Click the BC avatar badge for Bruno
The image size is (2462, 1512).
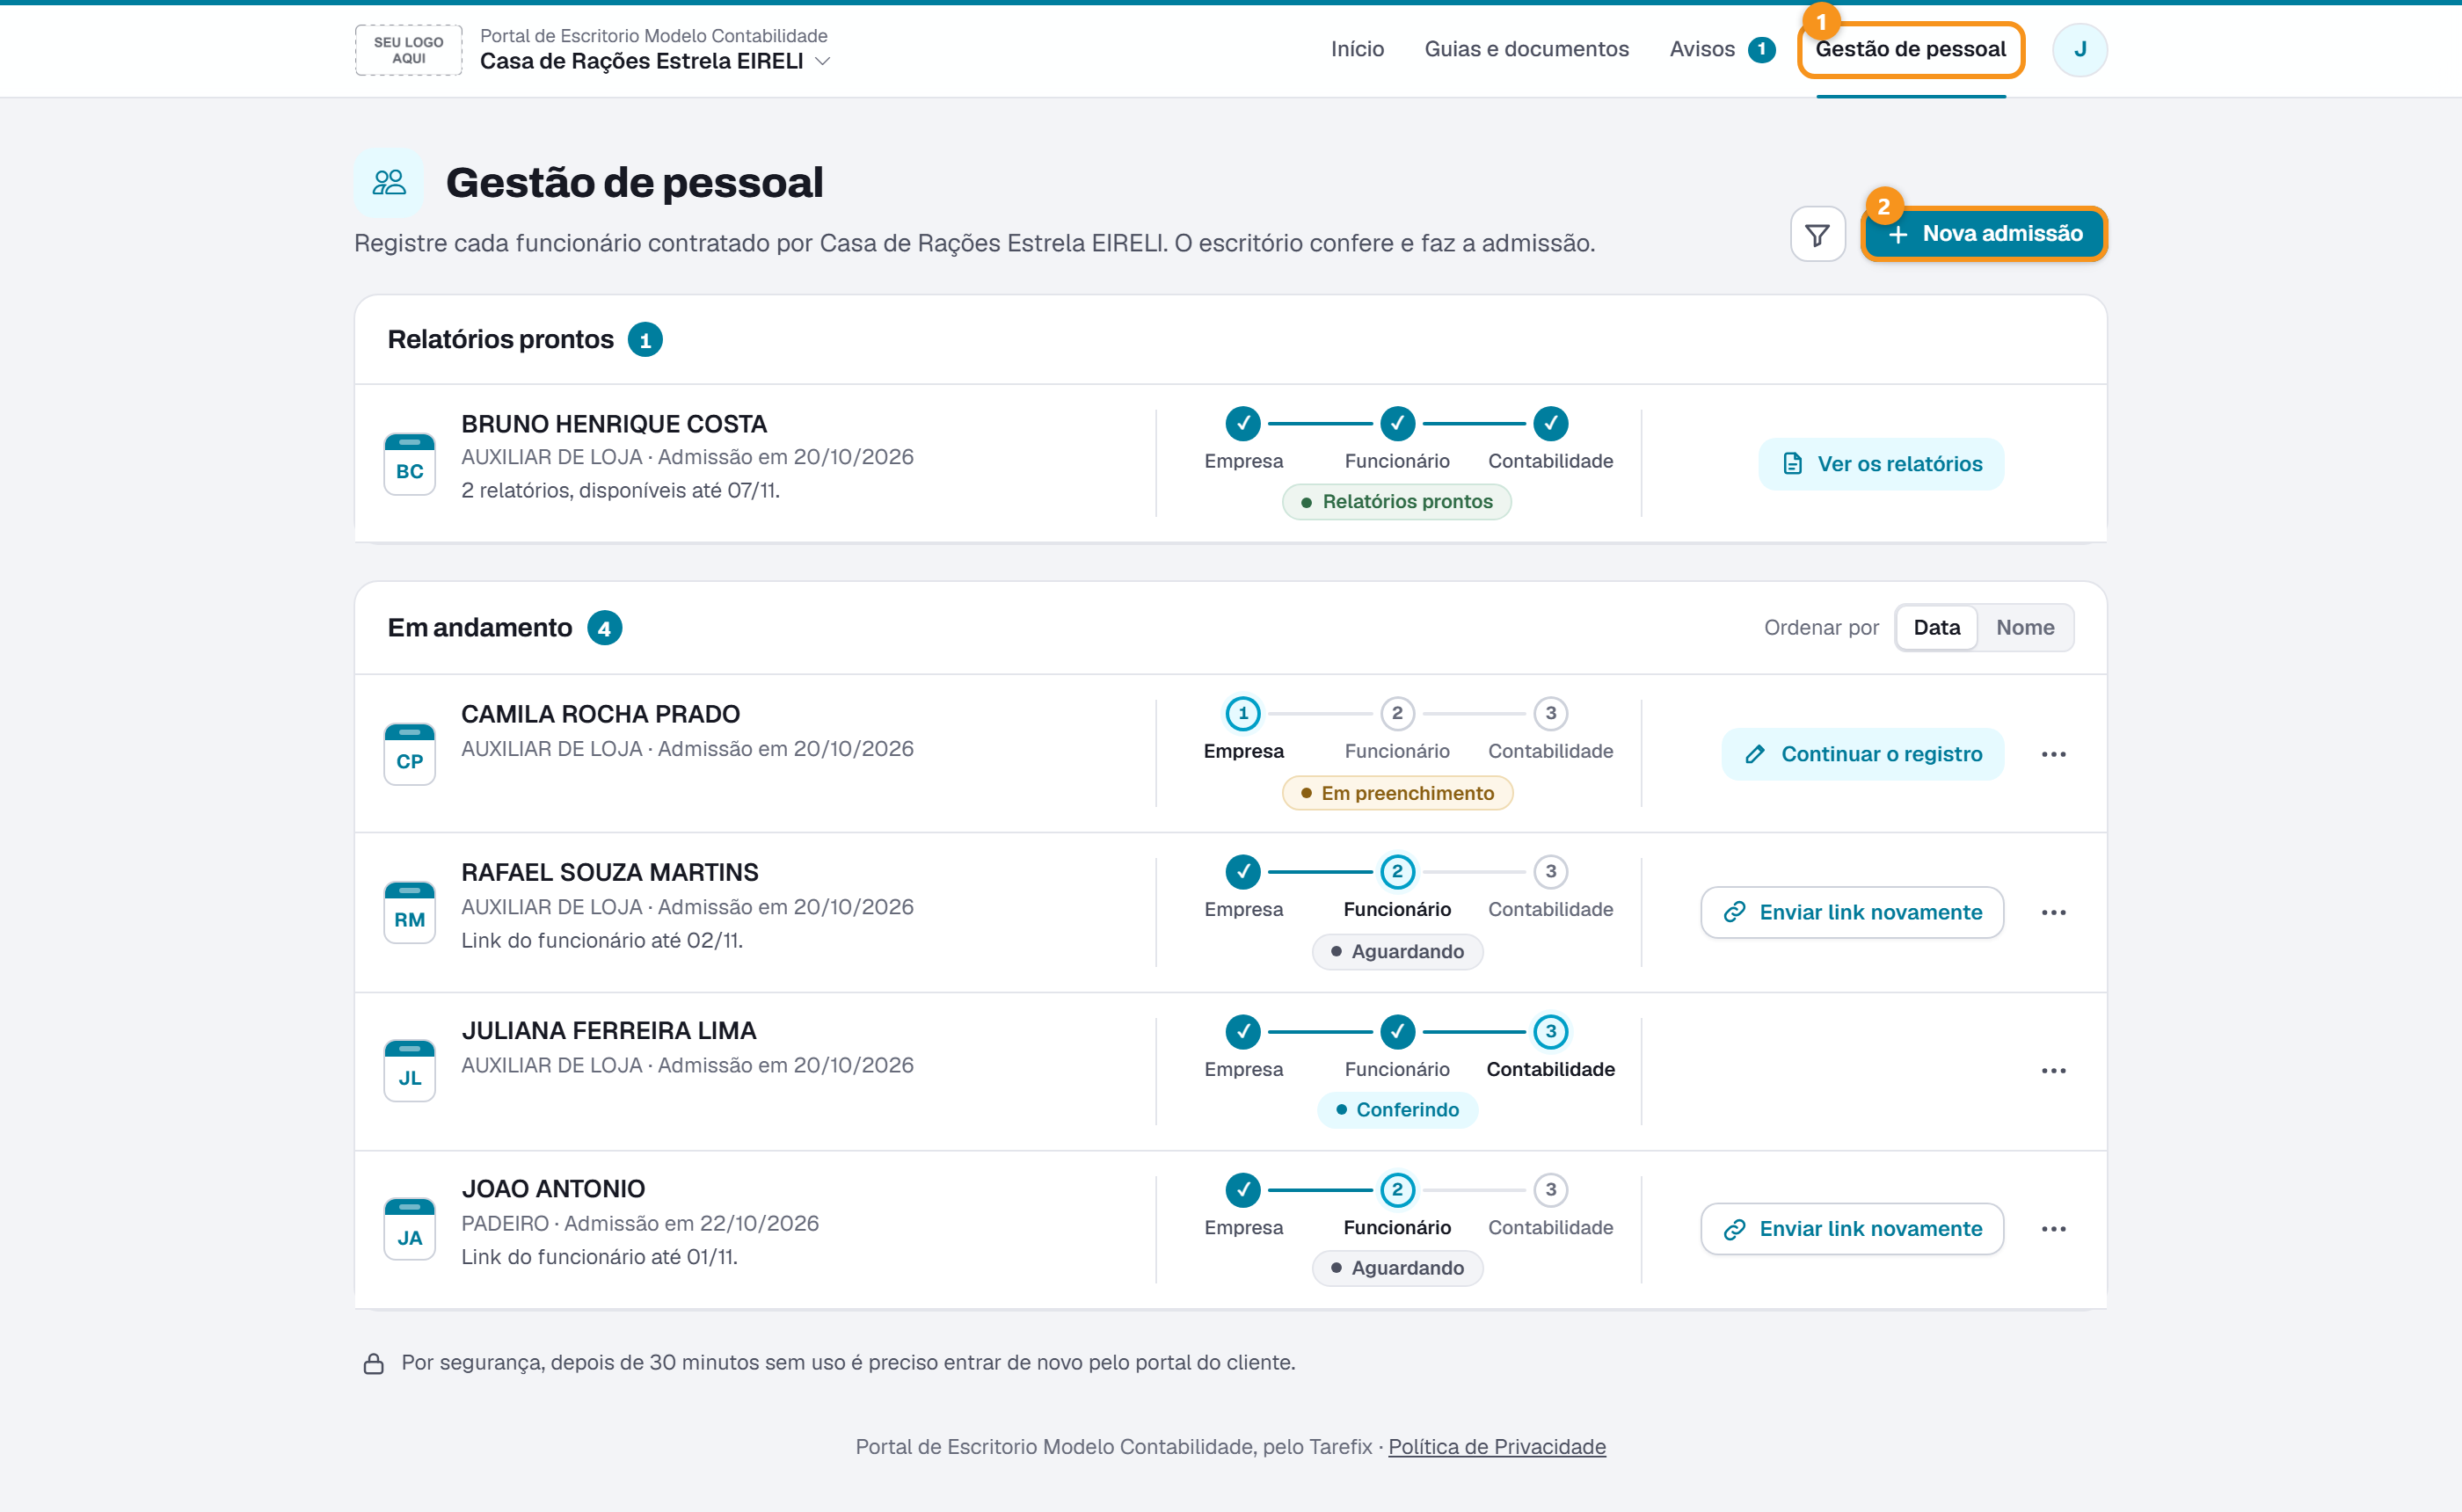click(x=409, y=463)
